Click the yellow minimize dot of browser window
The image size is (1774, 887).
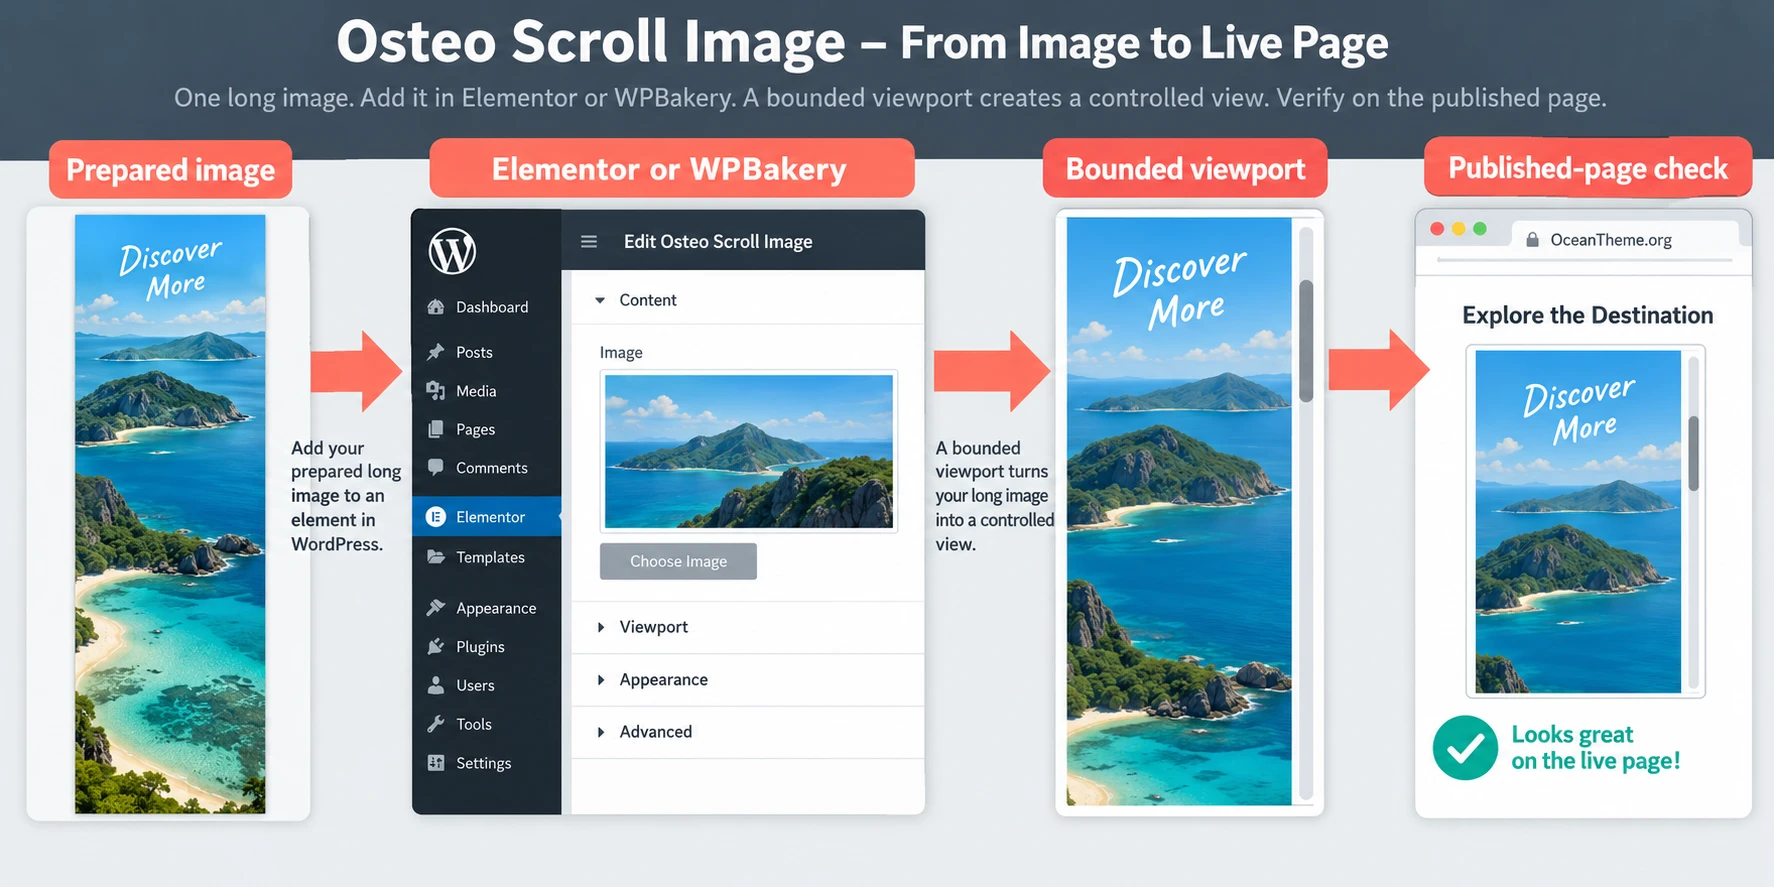point(1458,229)
